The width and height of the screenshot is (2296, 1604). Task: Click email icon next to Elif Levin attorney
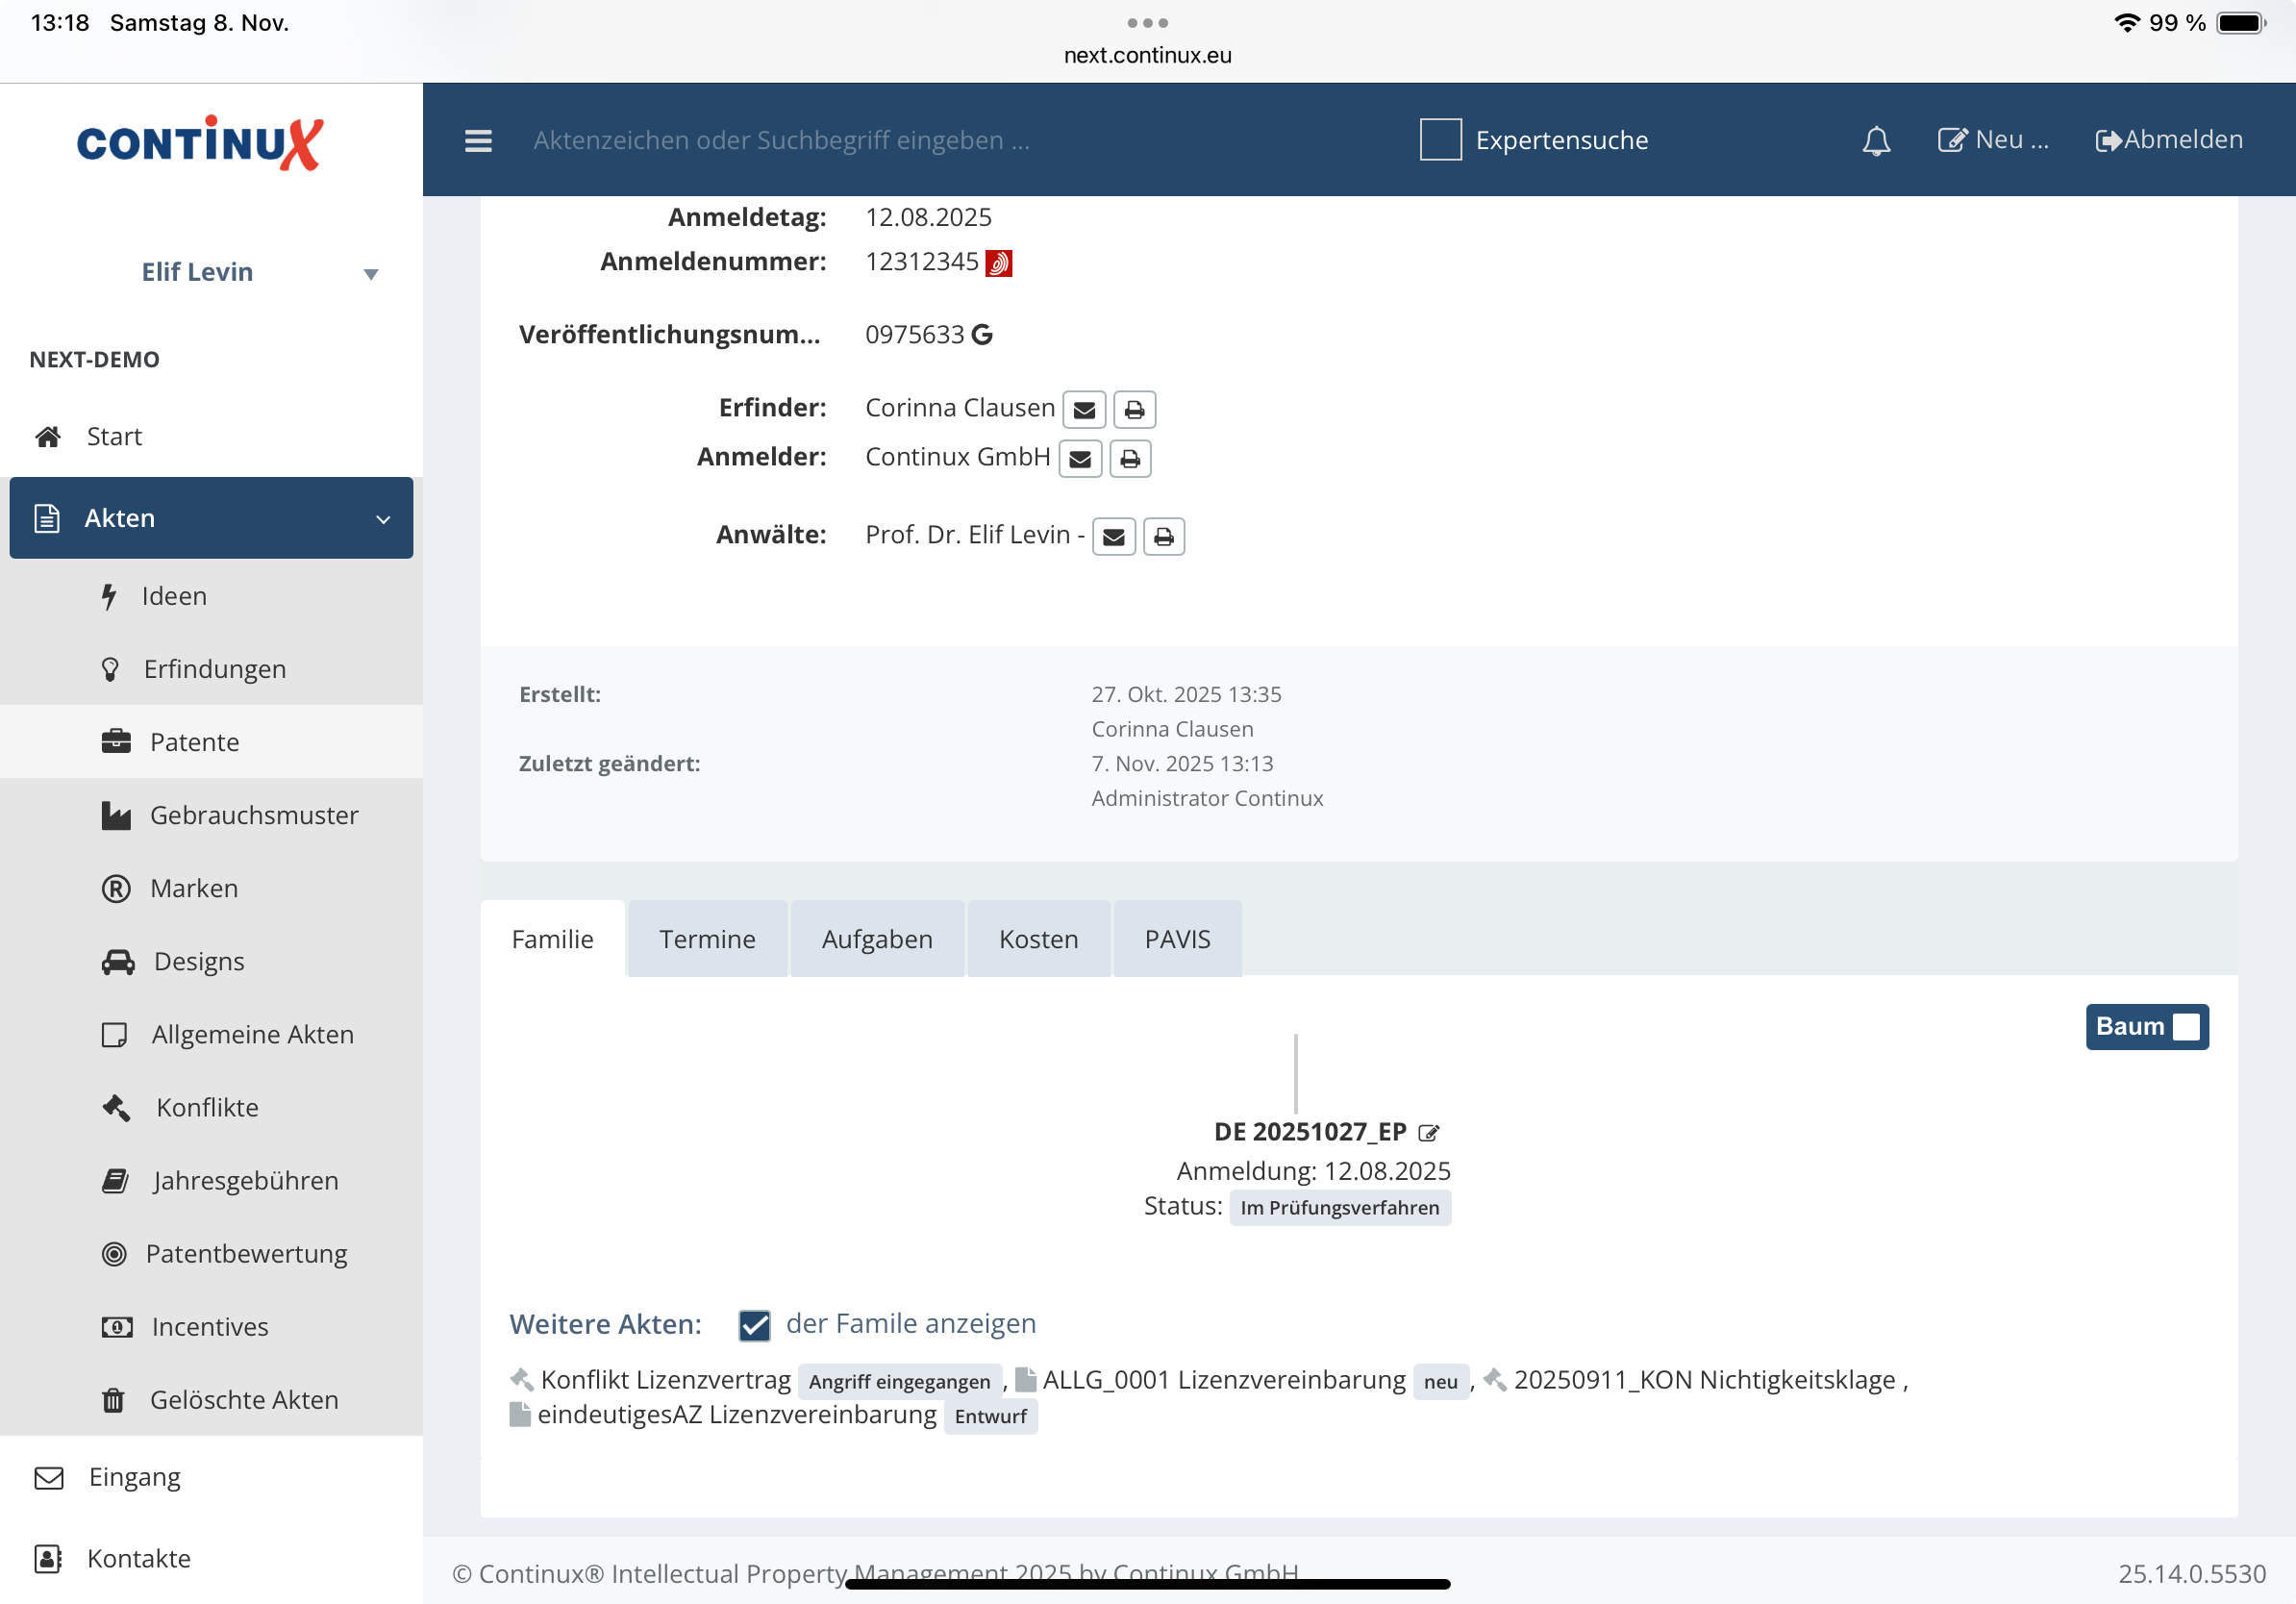point(1113,537)
